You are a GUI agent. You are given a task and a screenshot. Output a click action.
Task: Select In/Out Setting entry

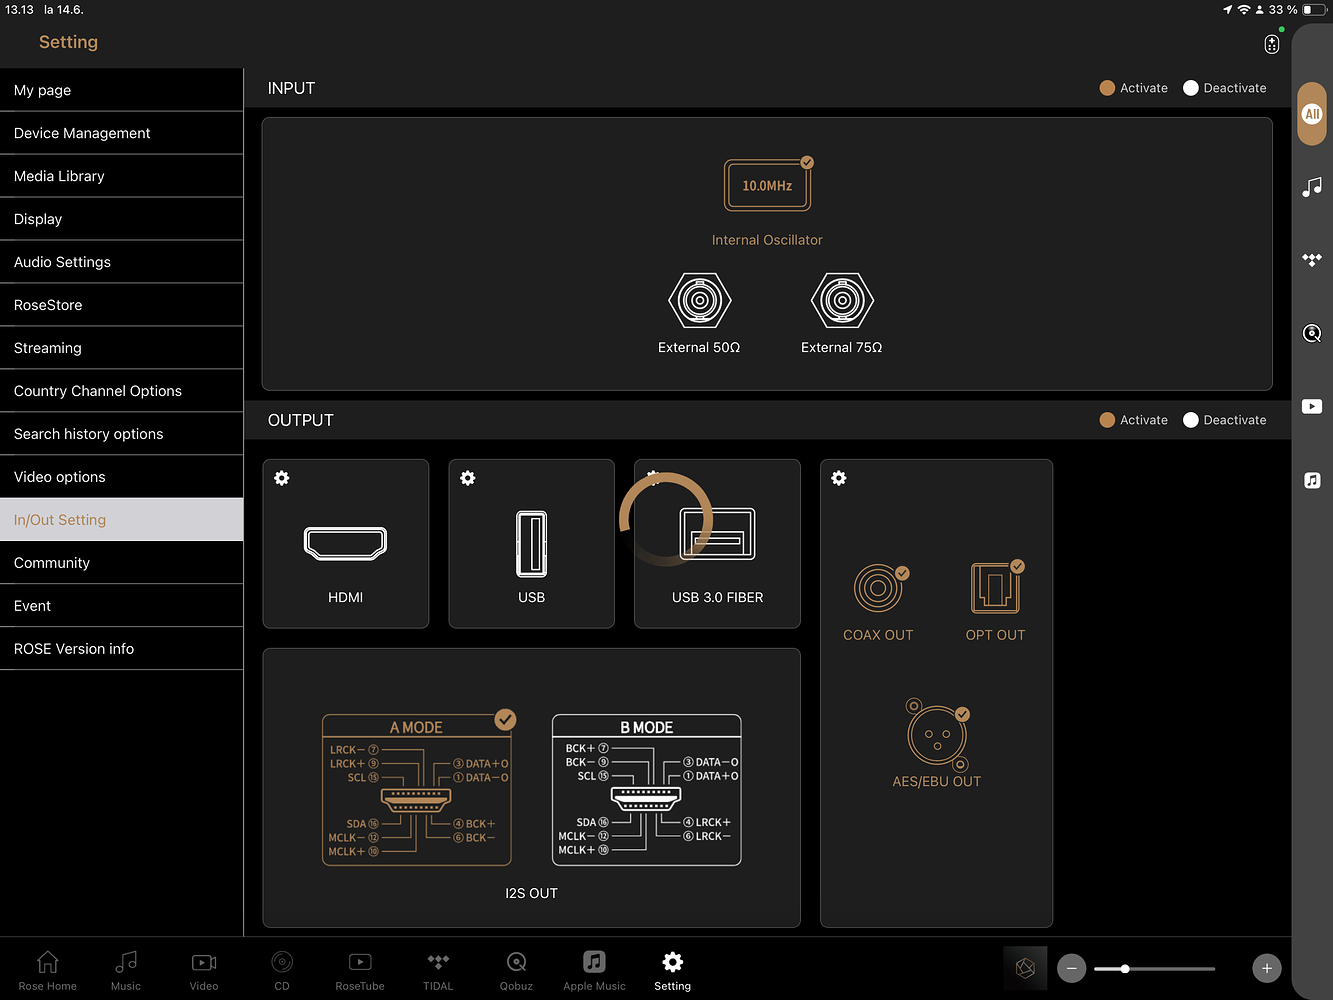coord(121,520)
